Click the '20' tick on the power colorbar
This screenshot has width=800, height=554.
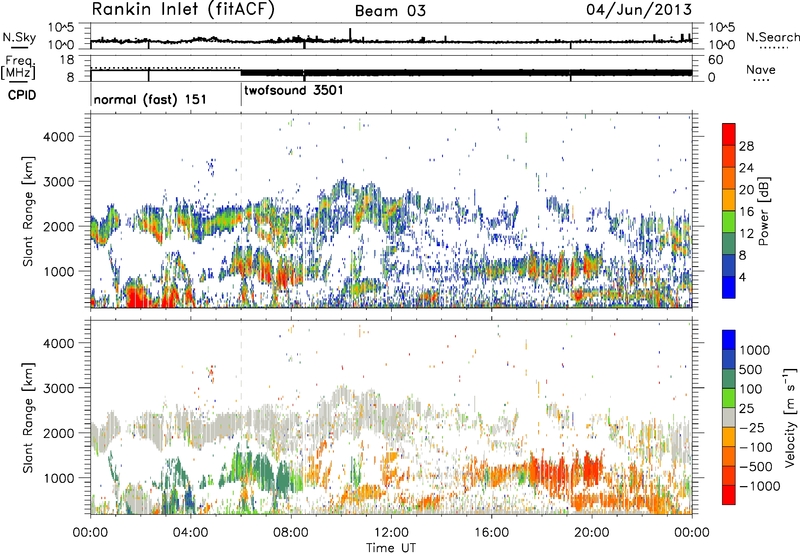746,190
